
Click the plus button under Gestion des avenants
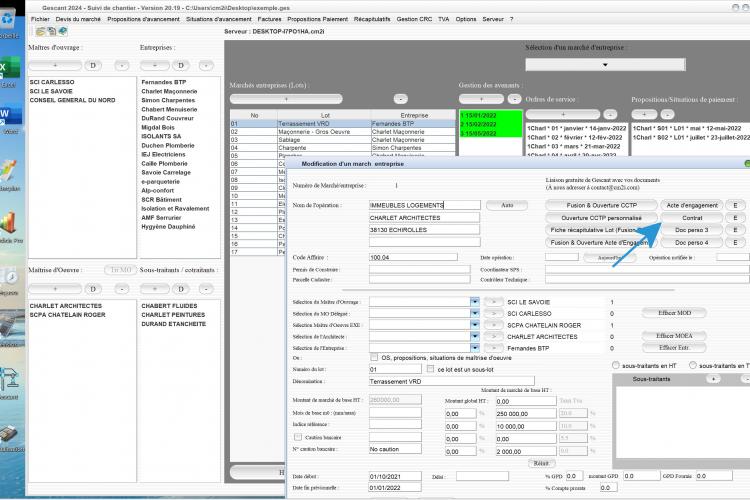point(481,99)
